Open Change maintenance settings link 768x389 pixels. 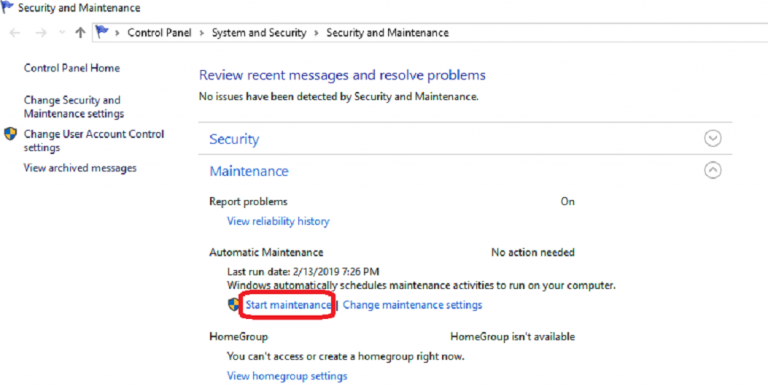pos(412,305)
